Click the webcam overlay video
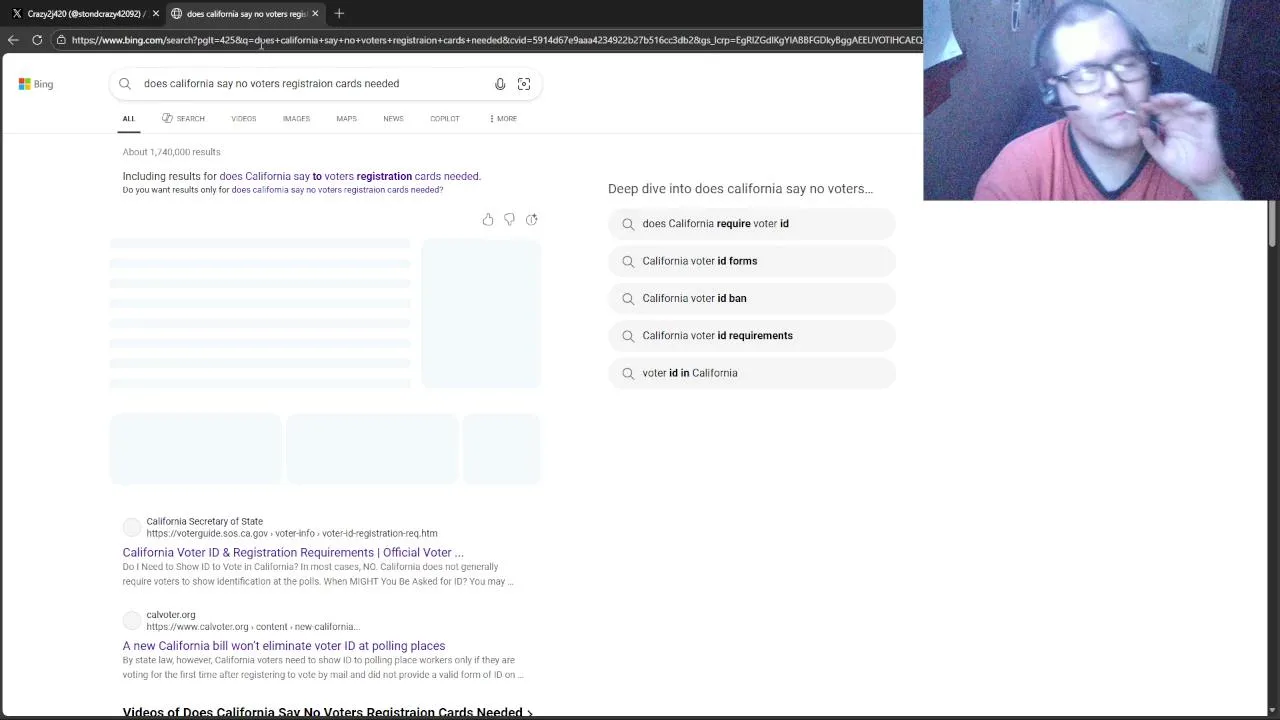1280x720 pixels. [1101, 100]
